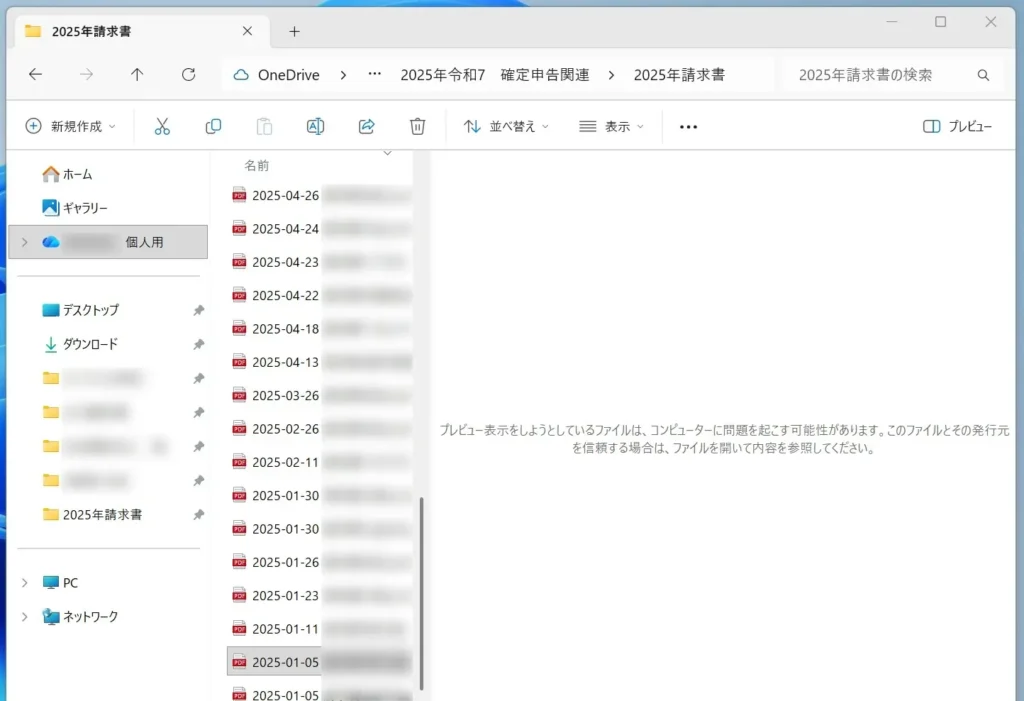The width and height of the screenshot is (1024, 701).
Task: Click the Refresh button in navigation bar
Action: 188,74
